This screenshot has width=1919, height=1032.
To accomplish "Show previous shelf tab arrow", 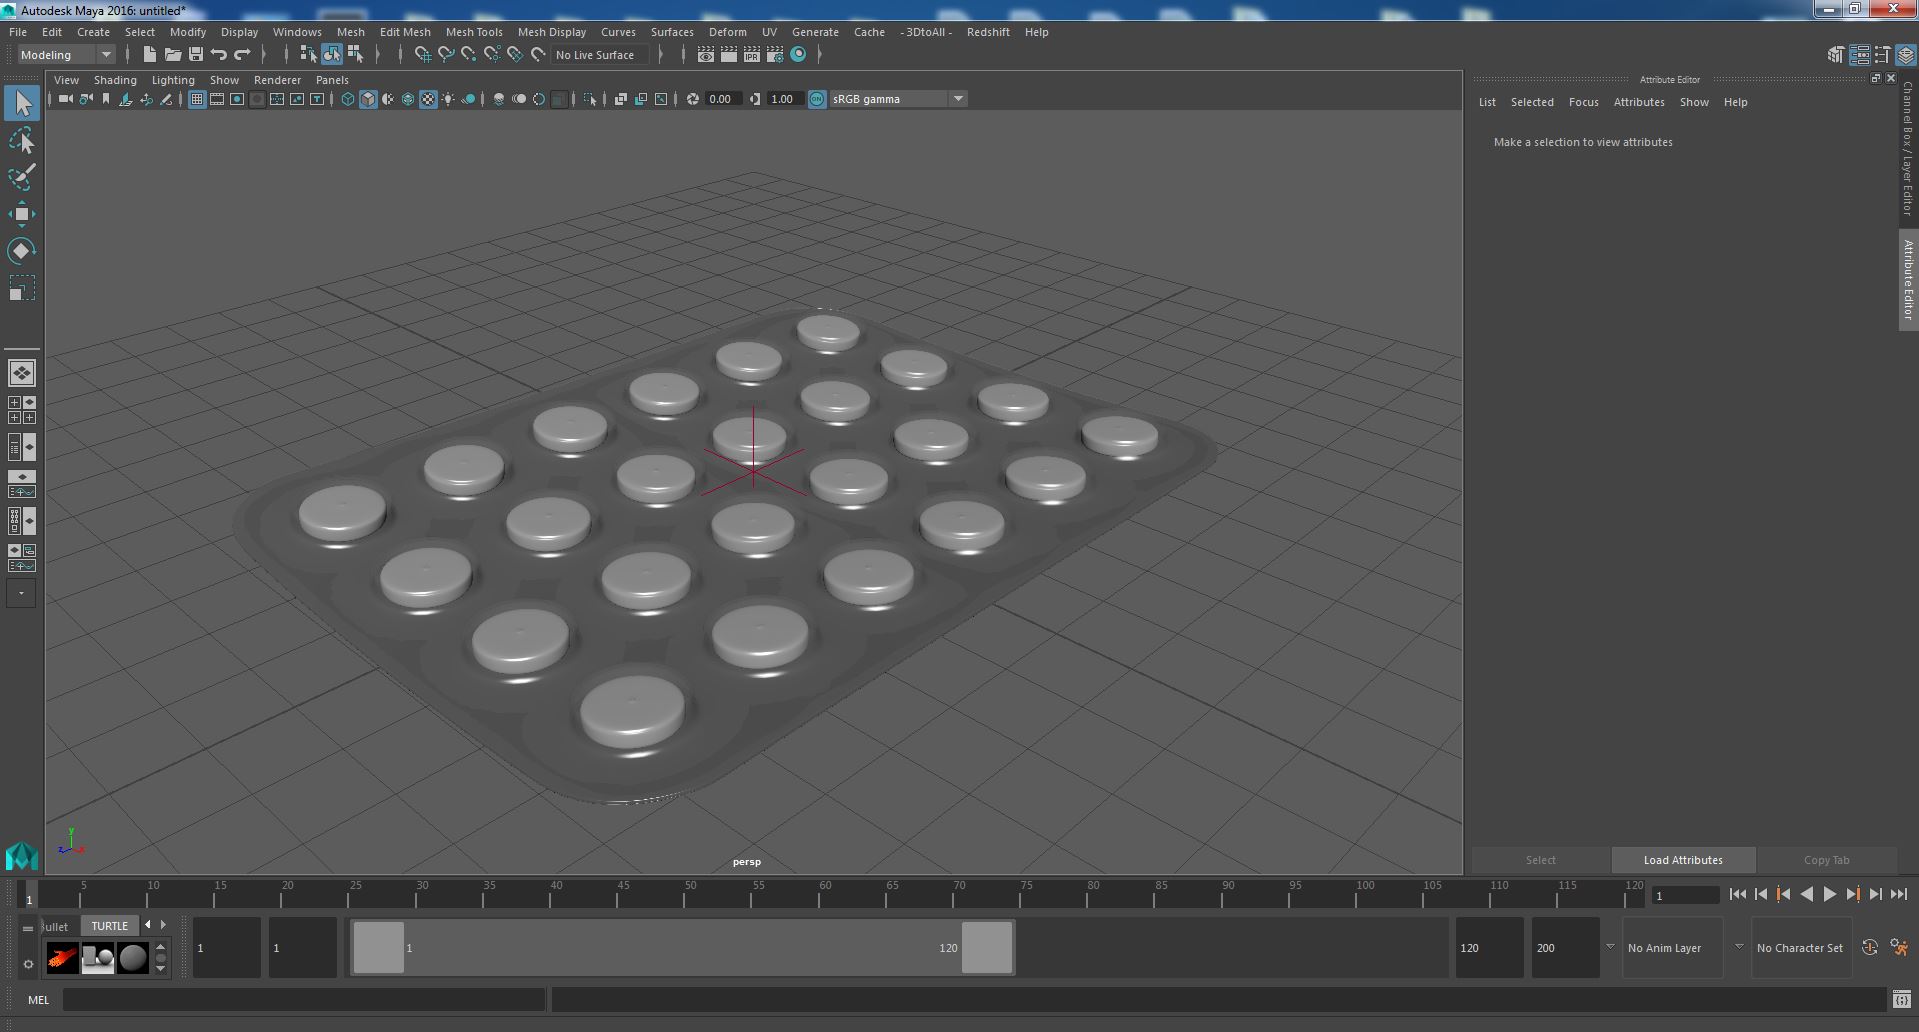I will coord(148,925).
